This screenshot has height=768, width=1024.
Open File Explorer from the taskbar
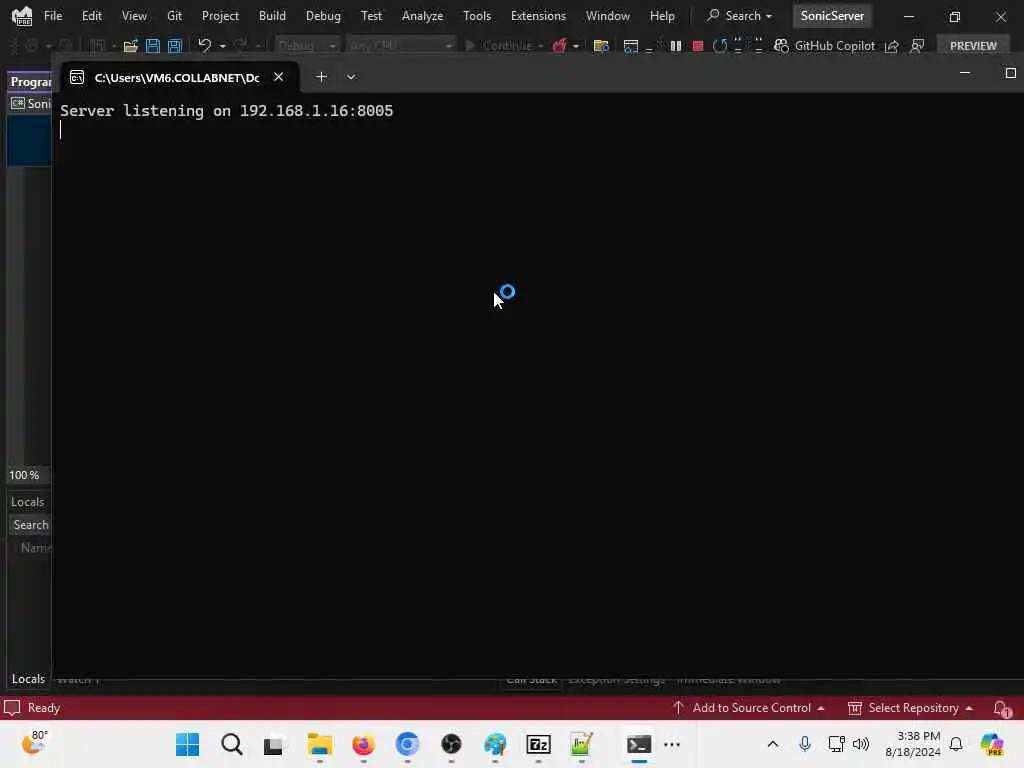[320, 744]
